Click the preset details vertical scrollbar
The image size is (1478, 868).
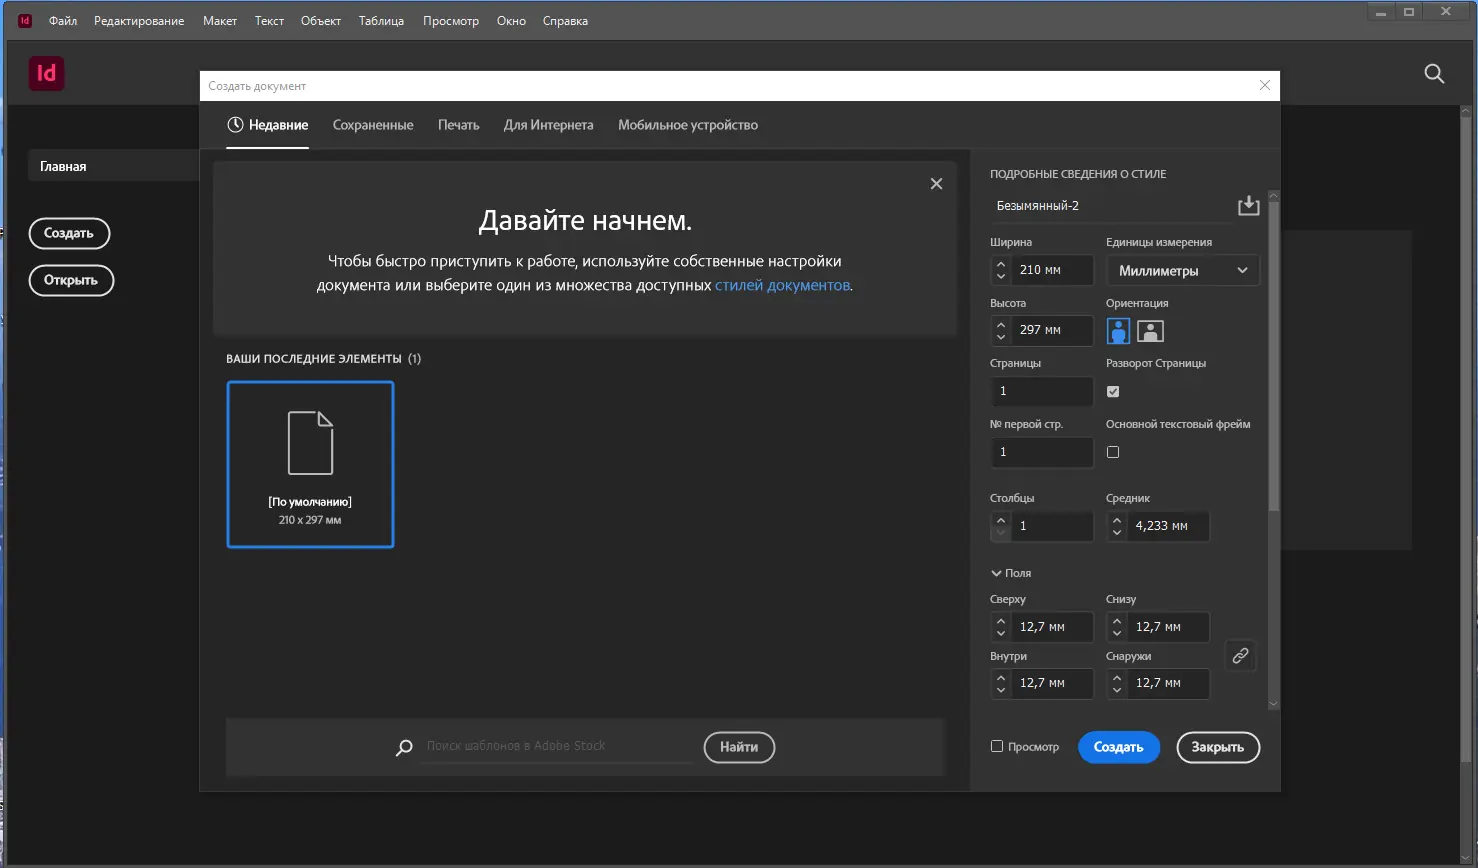[x=1273, y=356]
